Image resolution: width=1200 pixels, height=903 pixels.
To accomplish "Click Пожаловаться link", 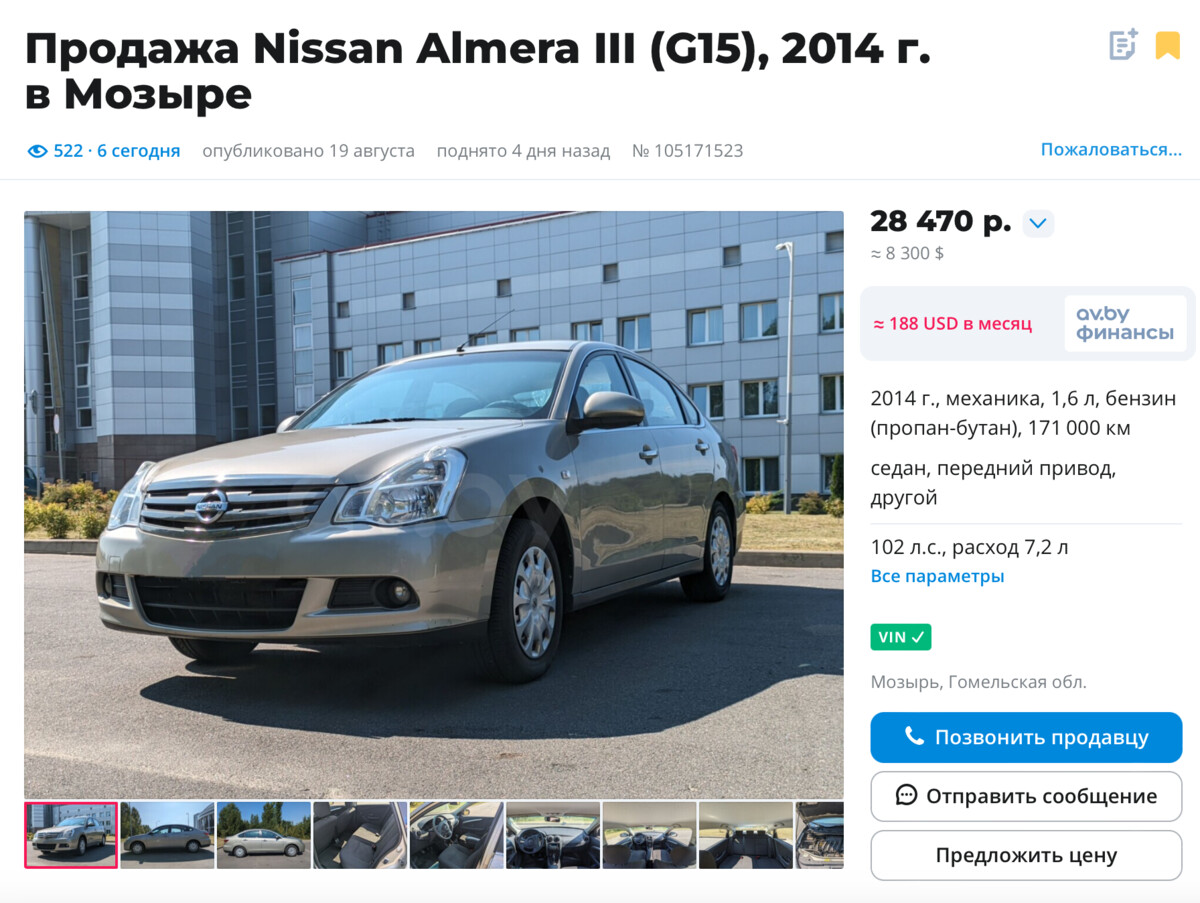I will [1111, 150].
